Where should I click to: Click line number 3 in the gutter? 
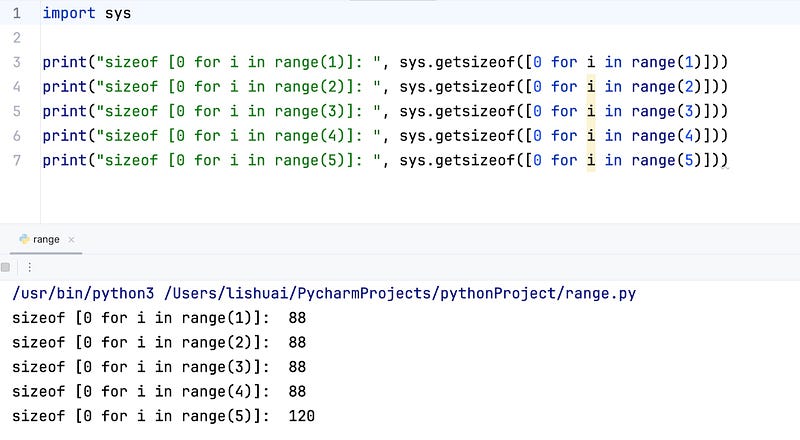tap(16, 62)
